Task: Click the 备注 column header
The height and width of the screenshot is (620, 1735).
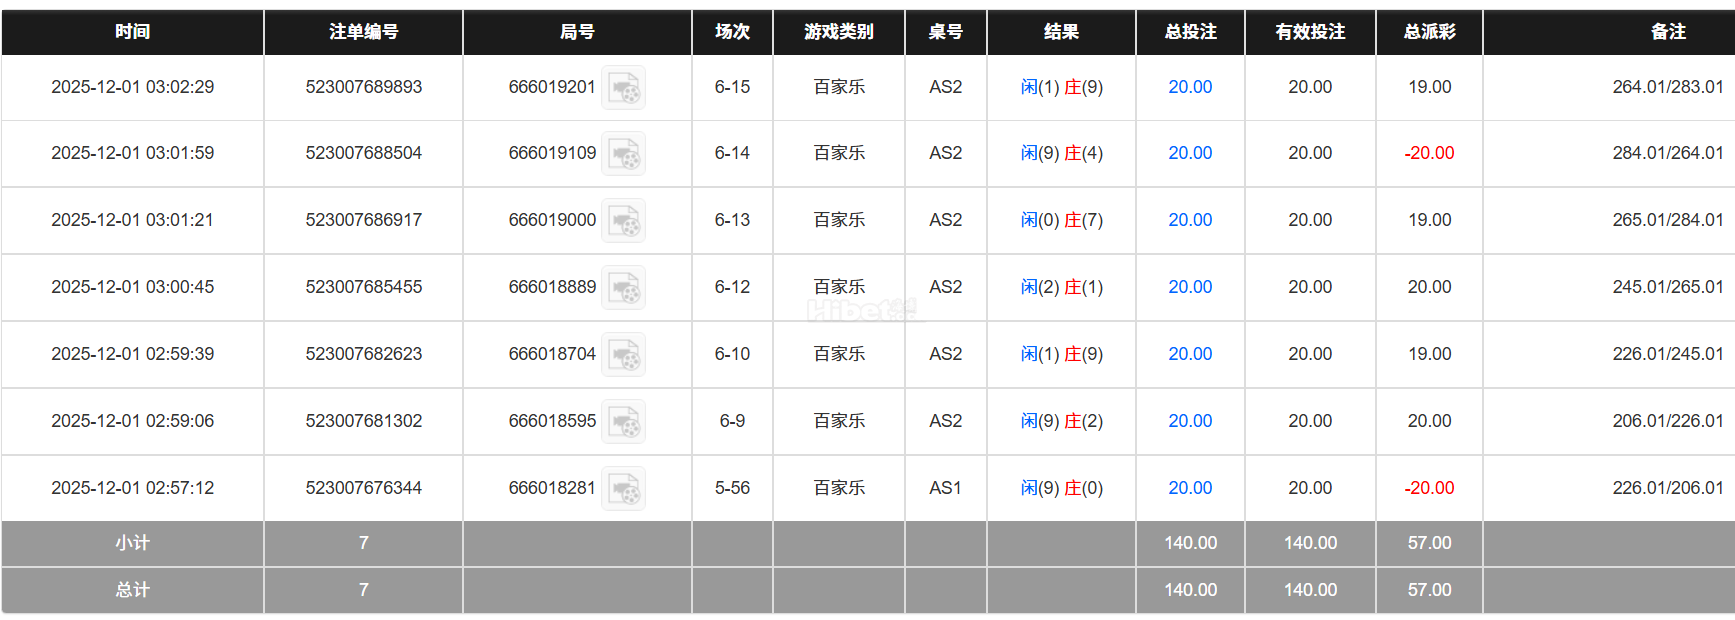Action: [x=1667, y=32]
